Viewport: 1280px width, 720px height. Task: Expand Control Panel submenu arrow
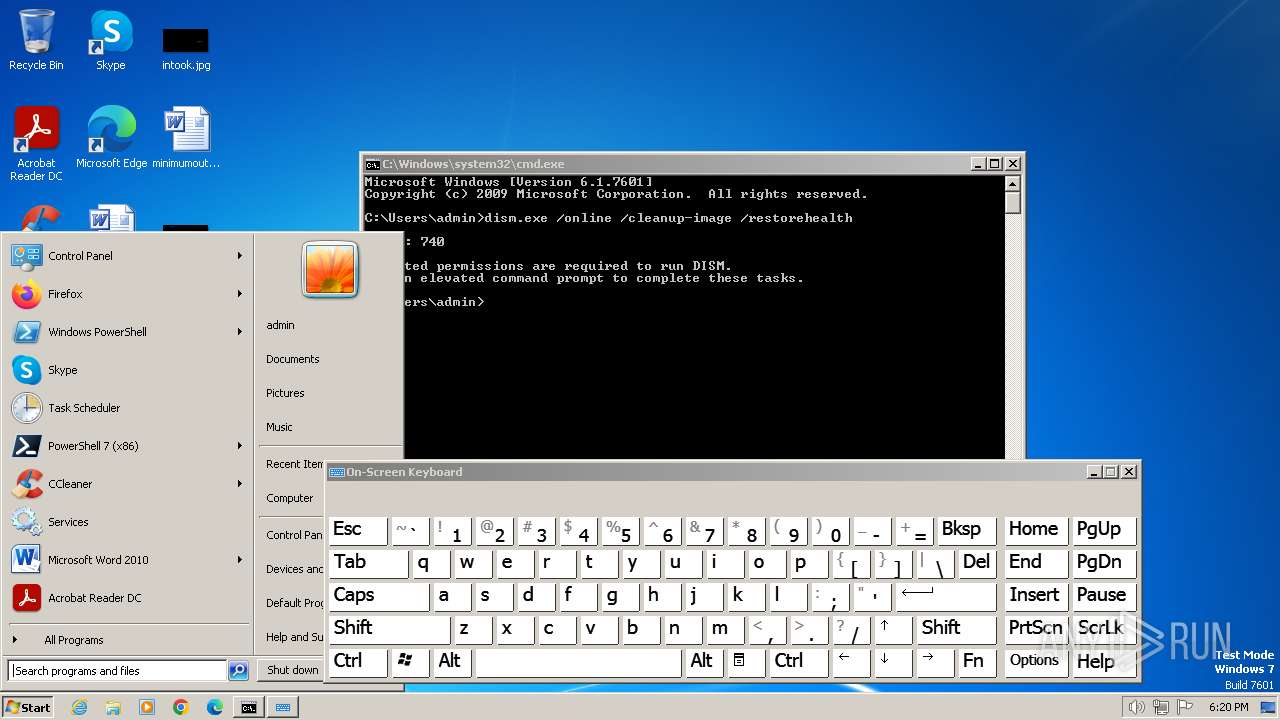point(240,256)
